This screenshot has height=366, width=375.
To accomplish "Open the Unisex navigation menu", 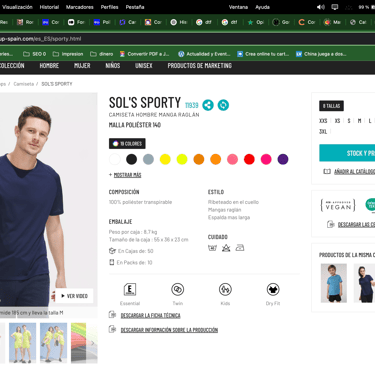I will click(144, 66).
